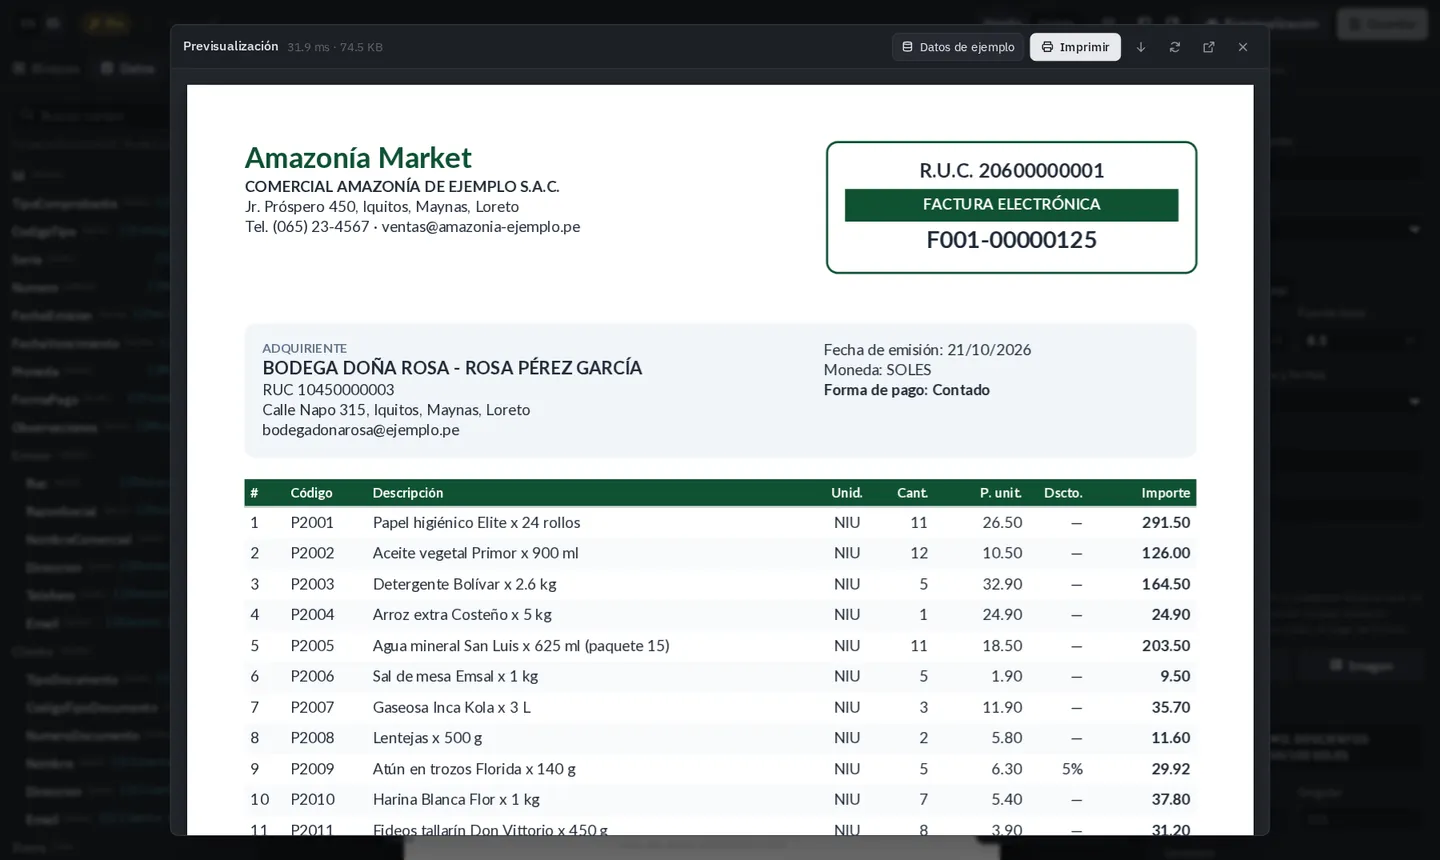Select Aceite vegetal Primor x 900 ml
Screen dimensions: 1440x860
point(475,553)
